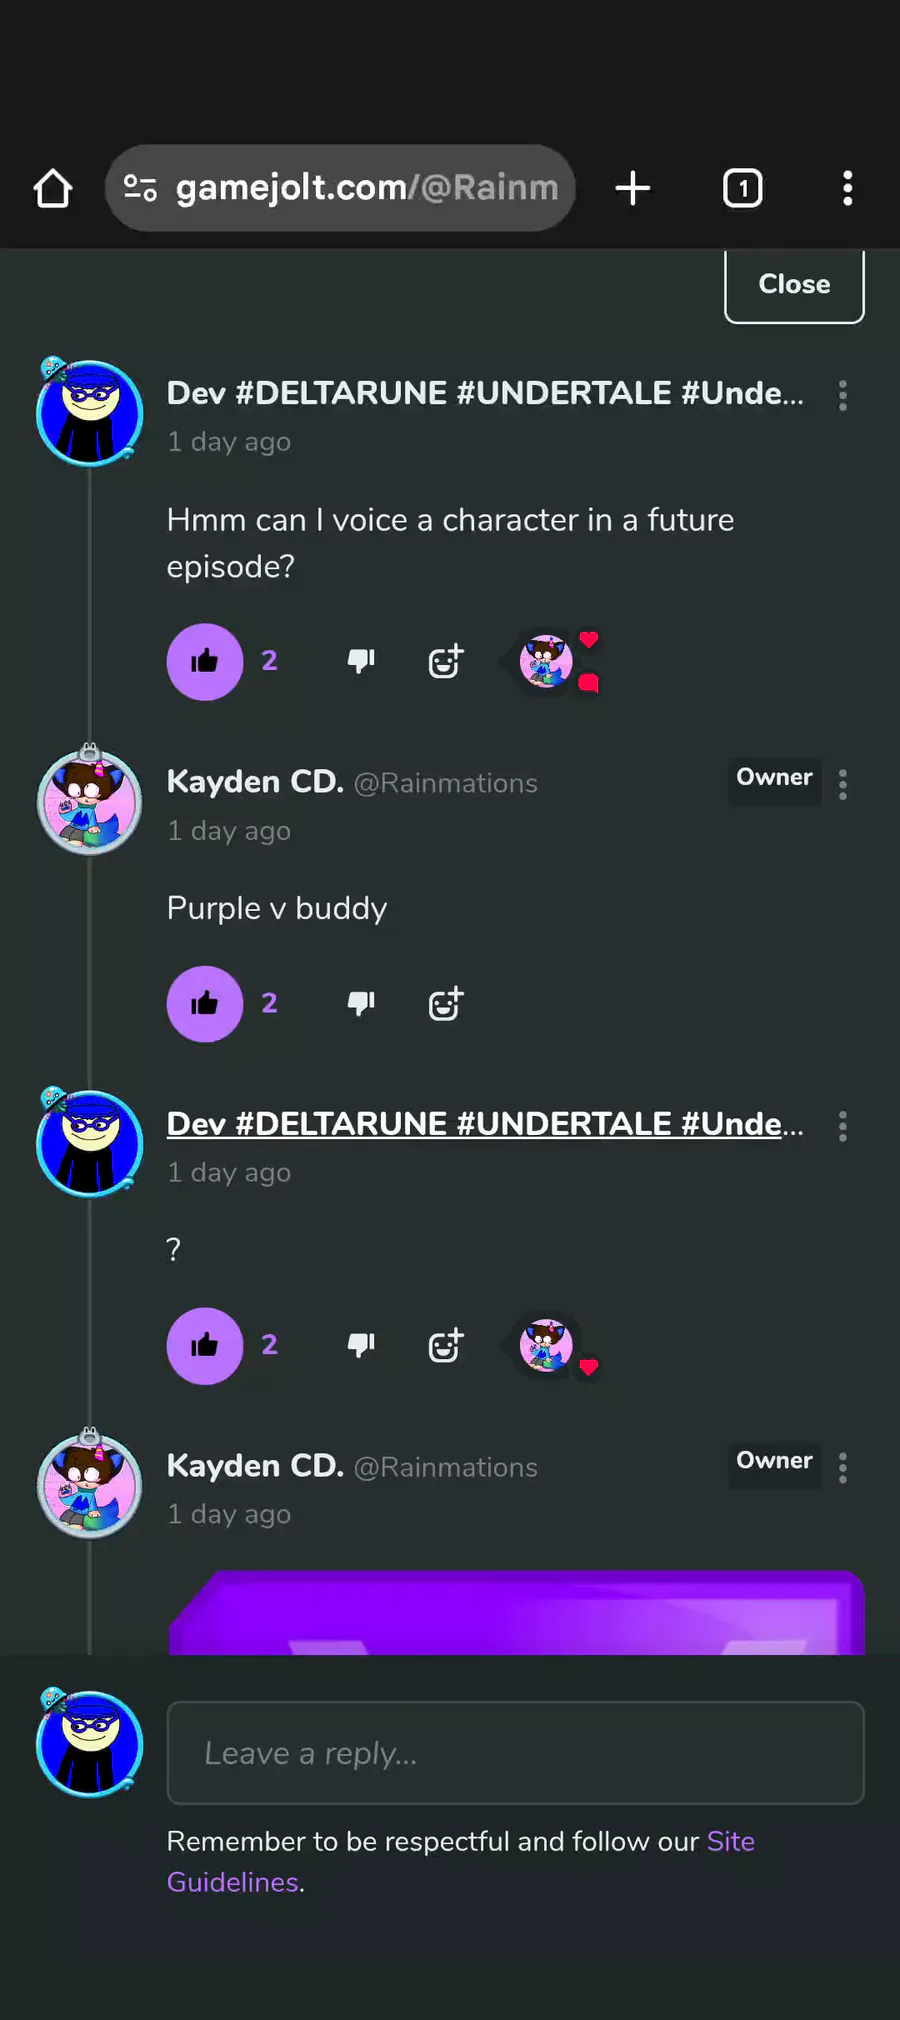This screenshot has height=2020, width=900.
Task: Open a new browser tab with plus icon
Action: (x=633, y=188)
